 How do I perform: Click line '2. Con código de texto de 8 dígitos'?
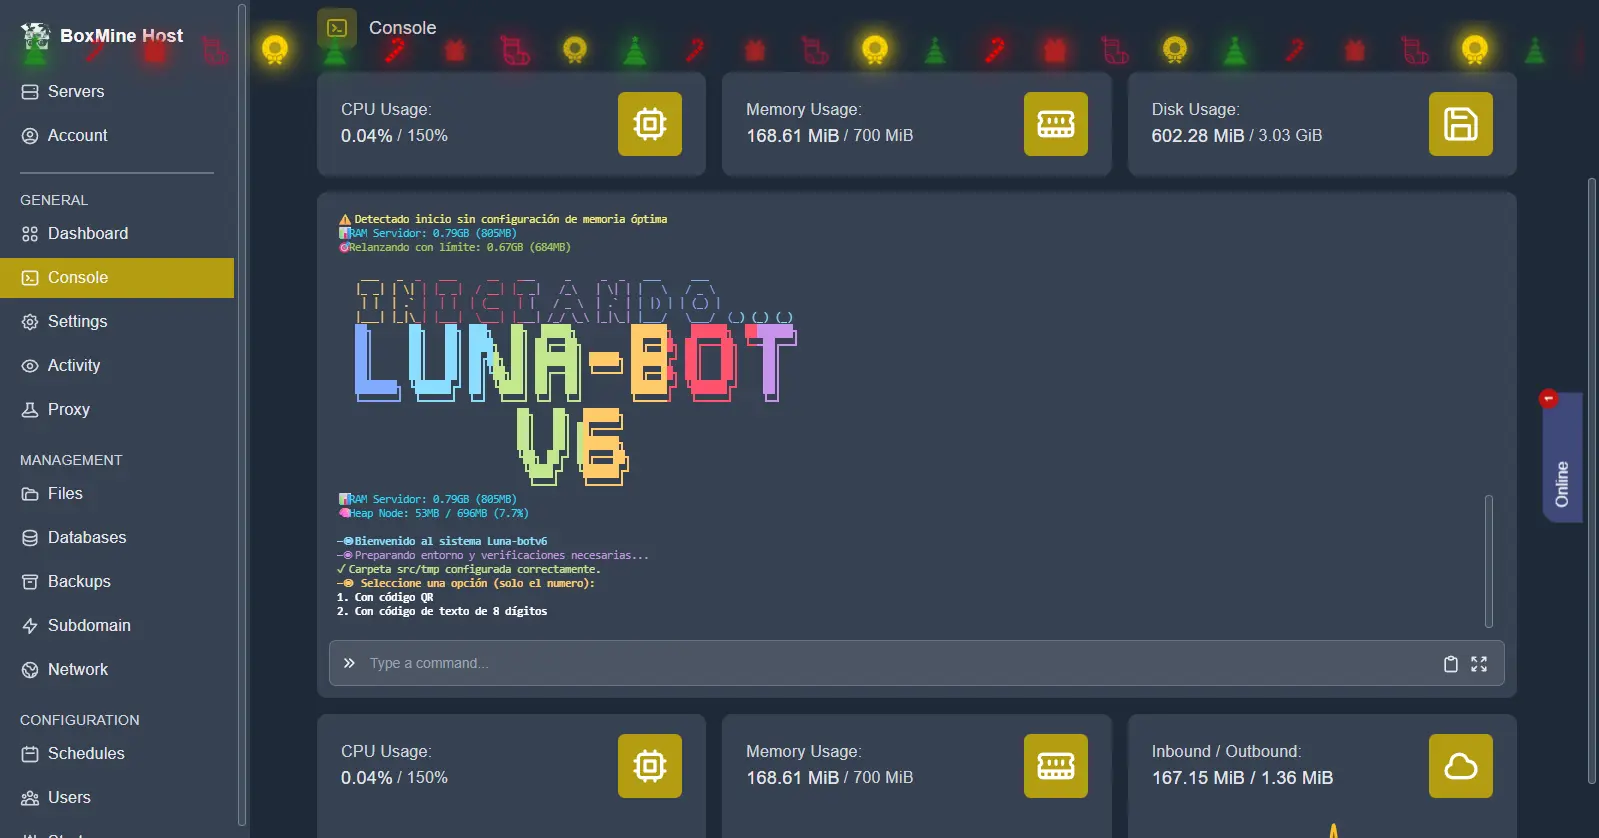pyautogui.click(x=442, y=611)
